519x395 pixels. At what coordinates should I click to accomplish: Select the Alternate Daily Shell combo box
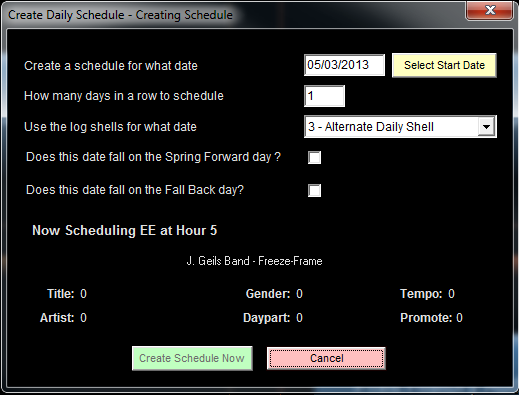400,127
